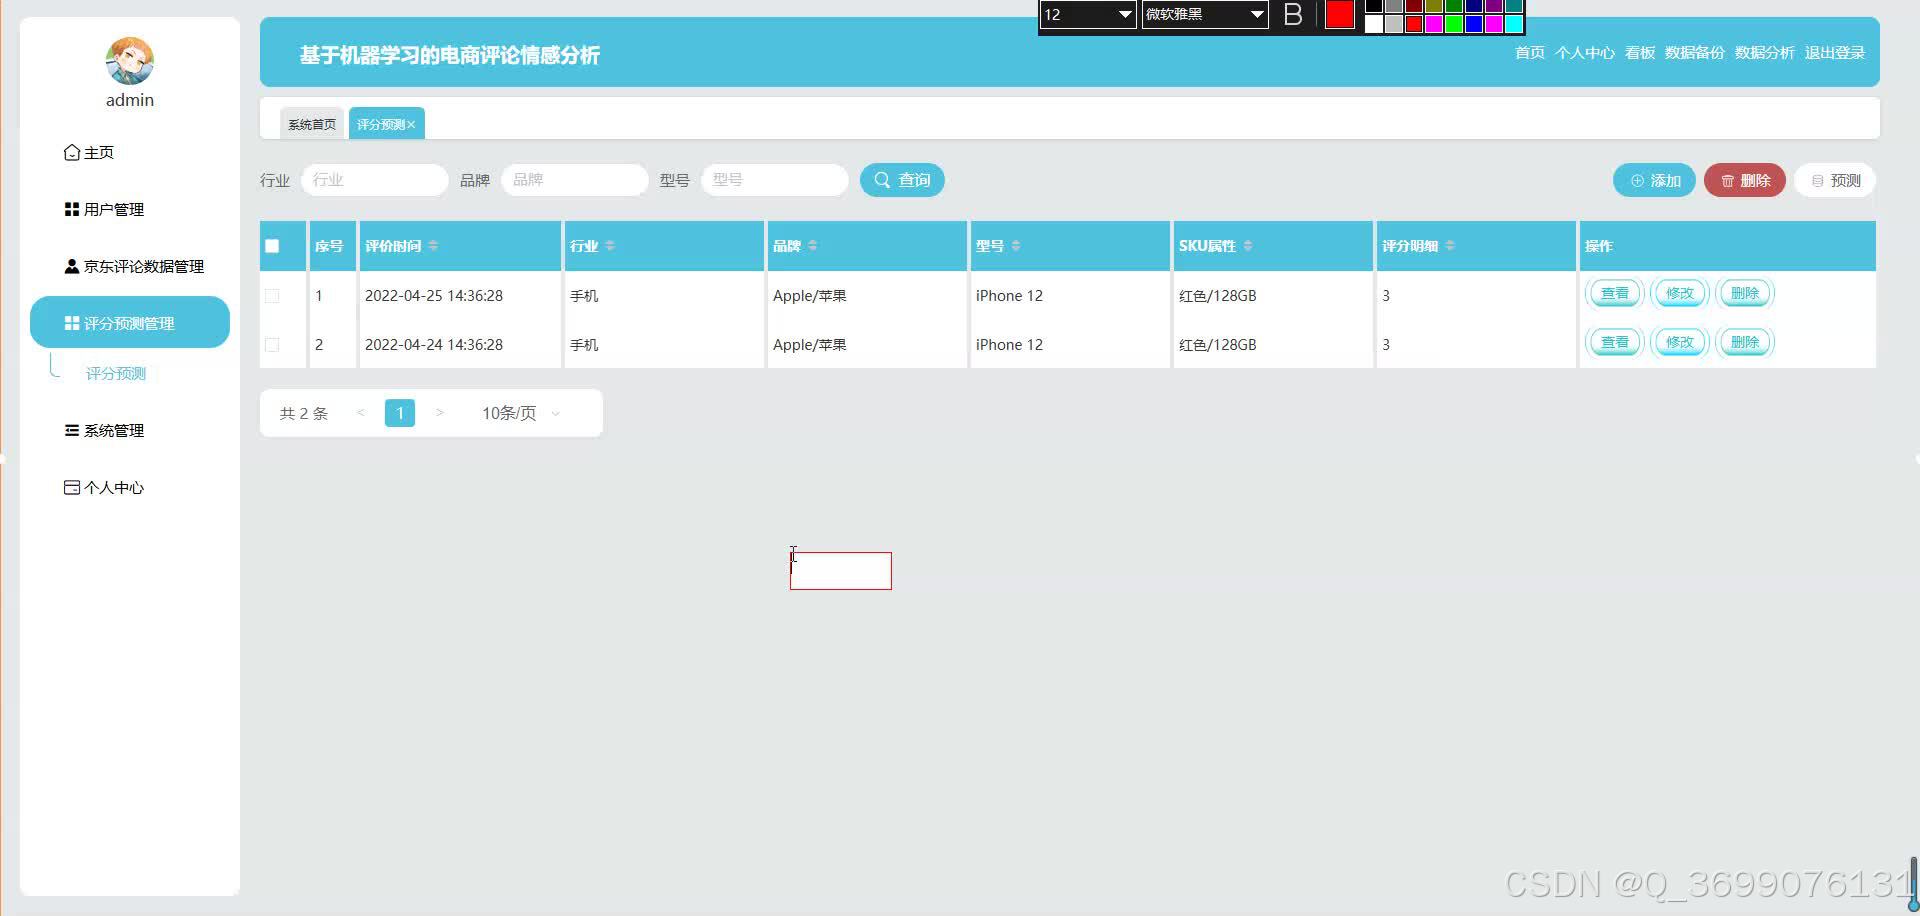Open 数据备份 in the top navigation
1920x916 pixels.
[x=1695, y=53]
